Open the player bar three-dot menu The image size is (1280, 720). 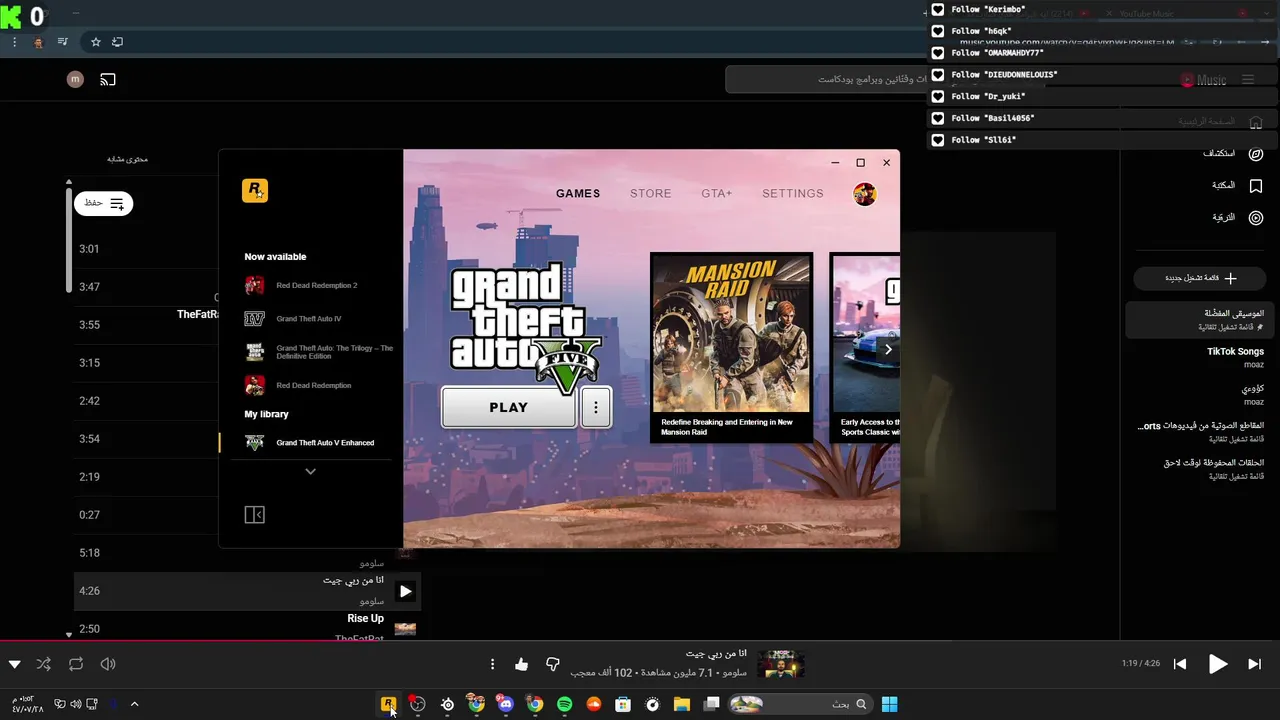tap(492, 664)
